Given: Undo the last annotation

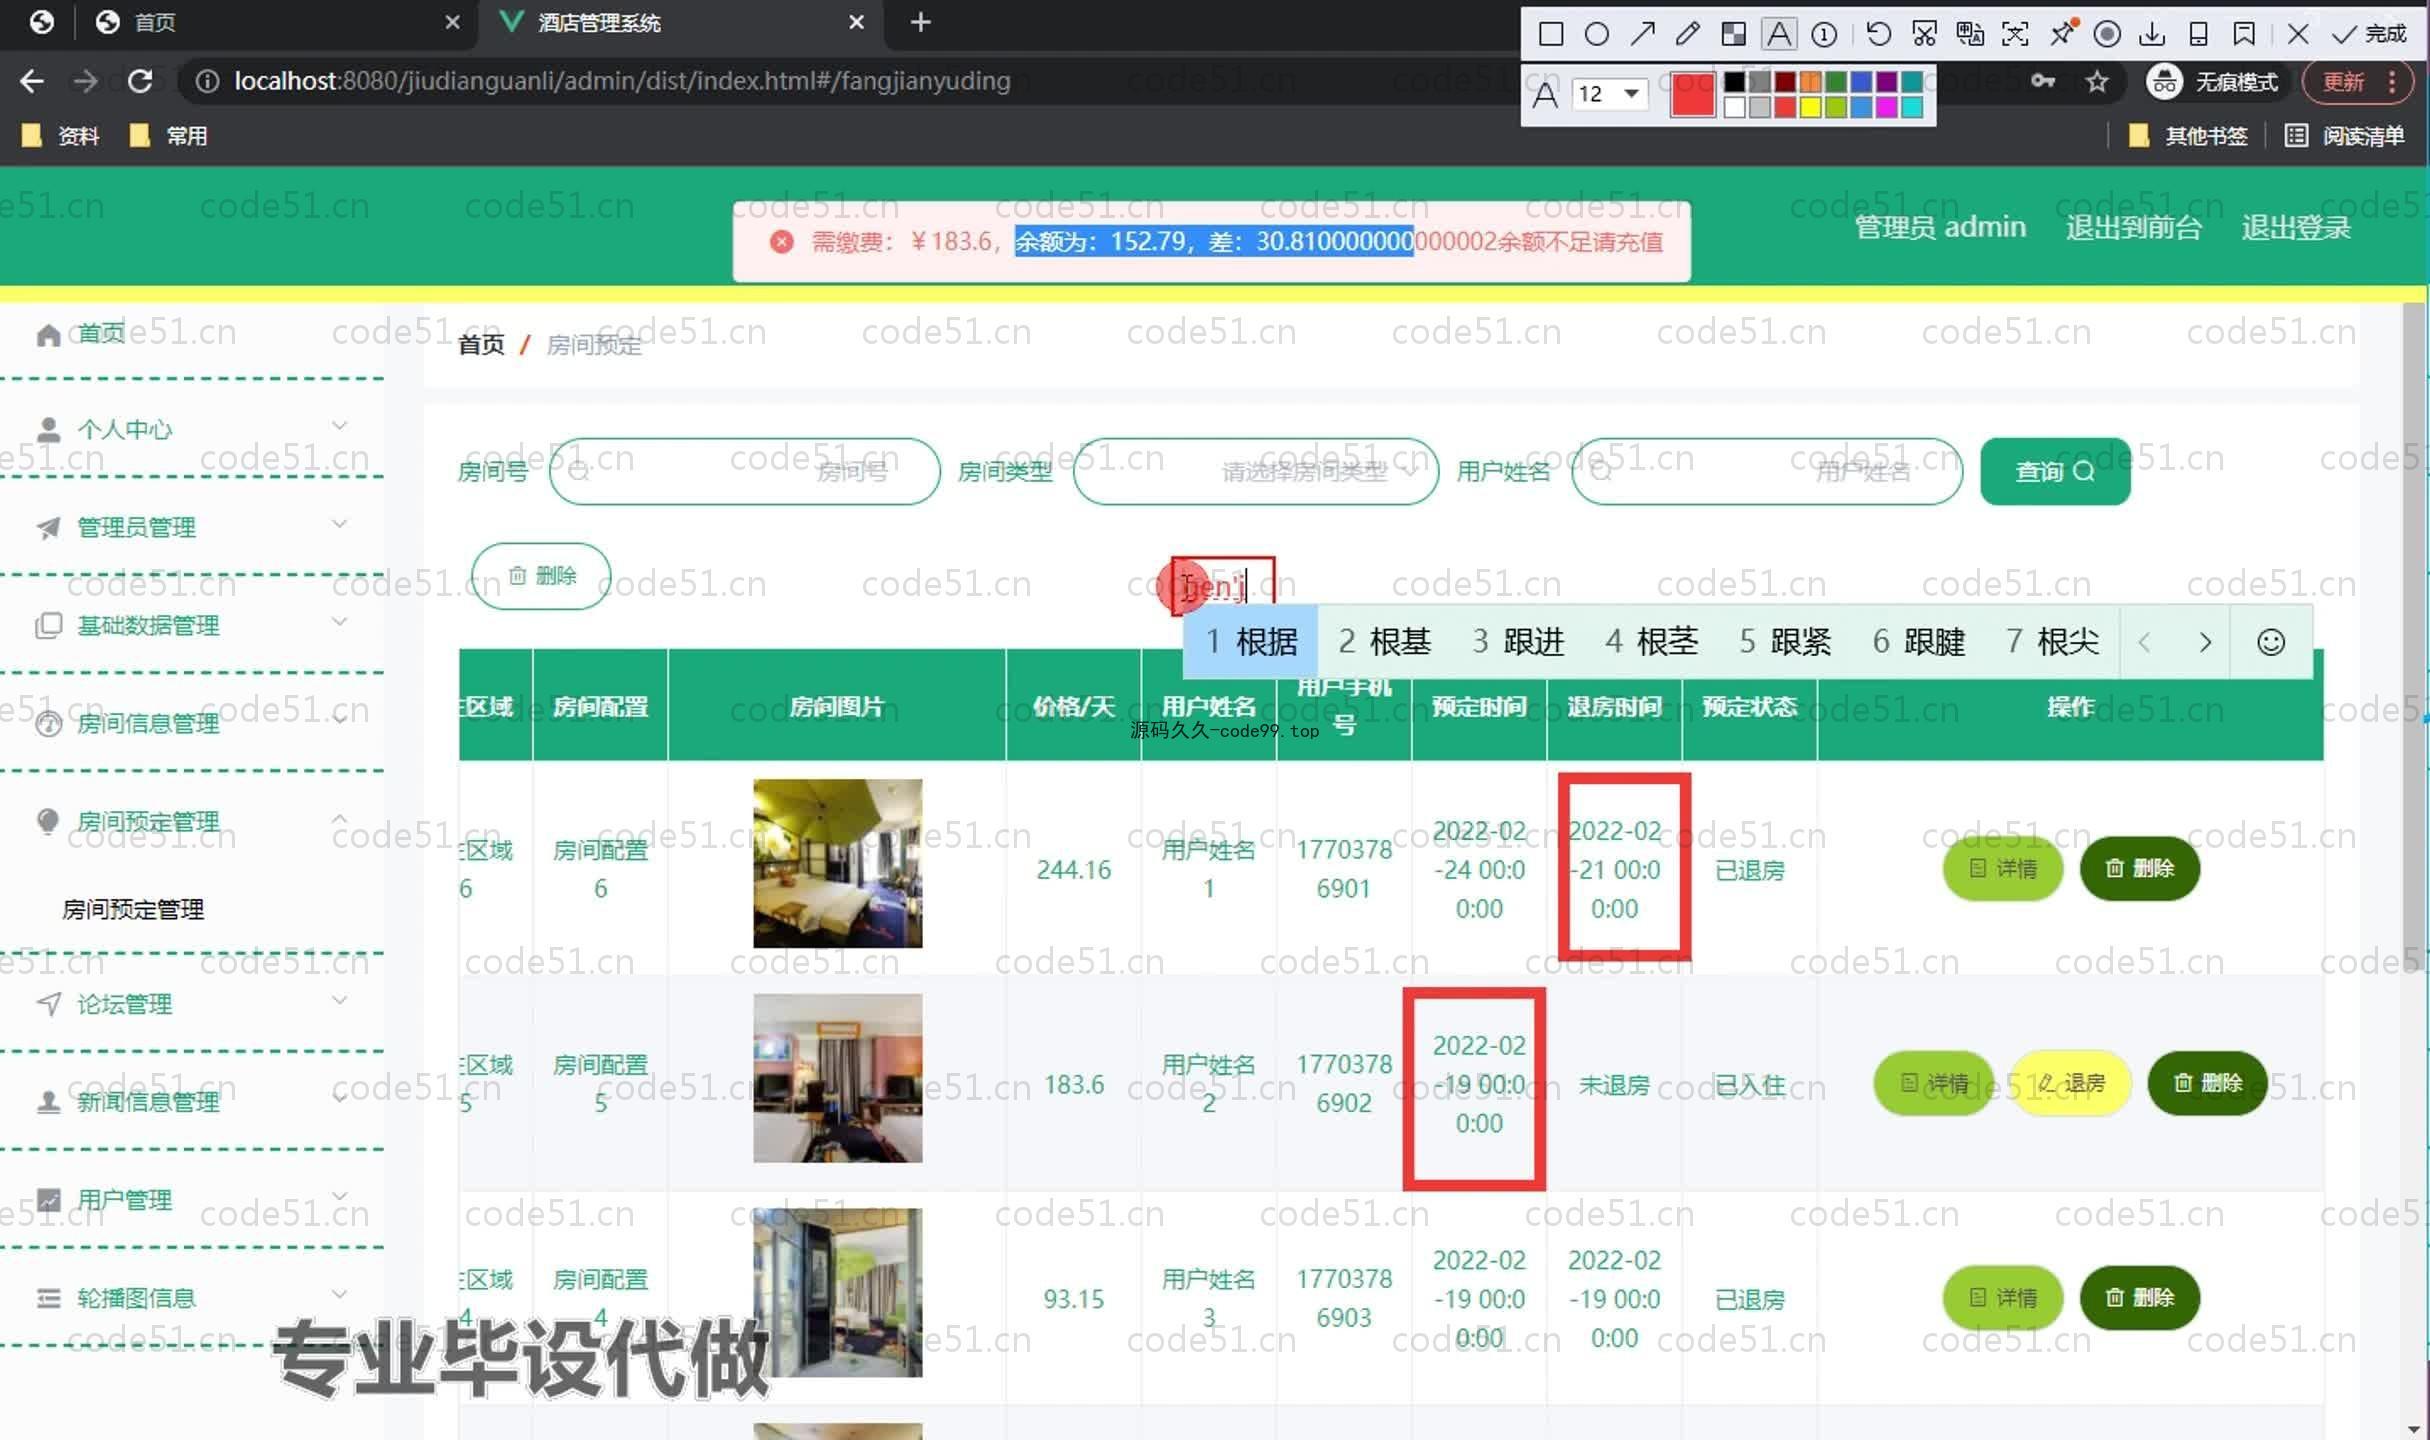Looking at the screenshot, I should 1878,34.
